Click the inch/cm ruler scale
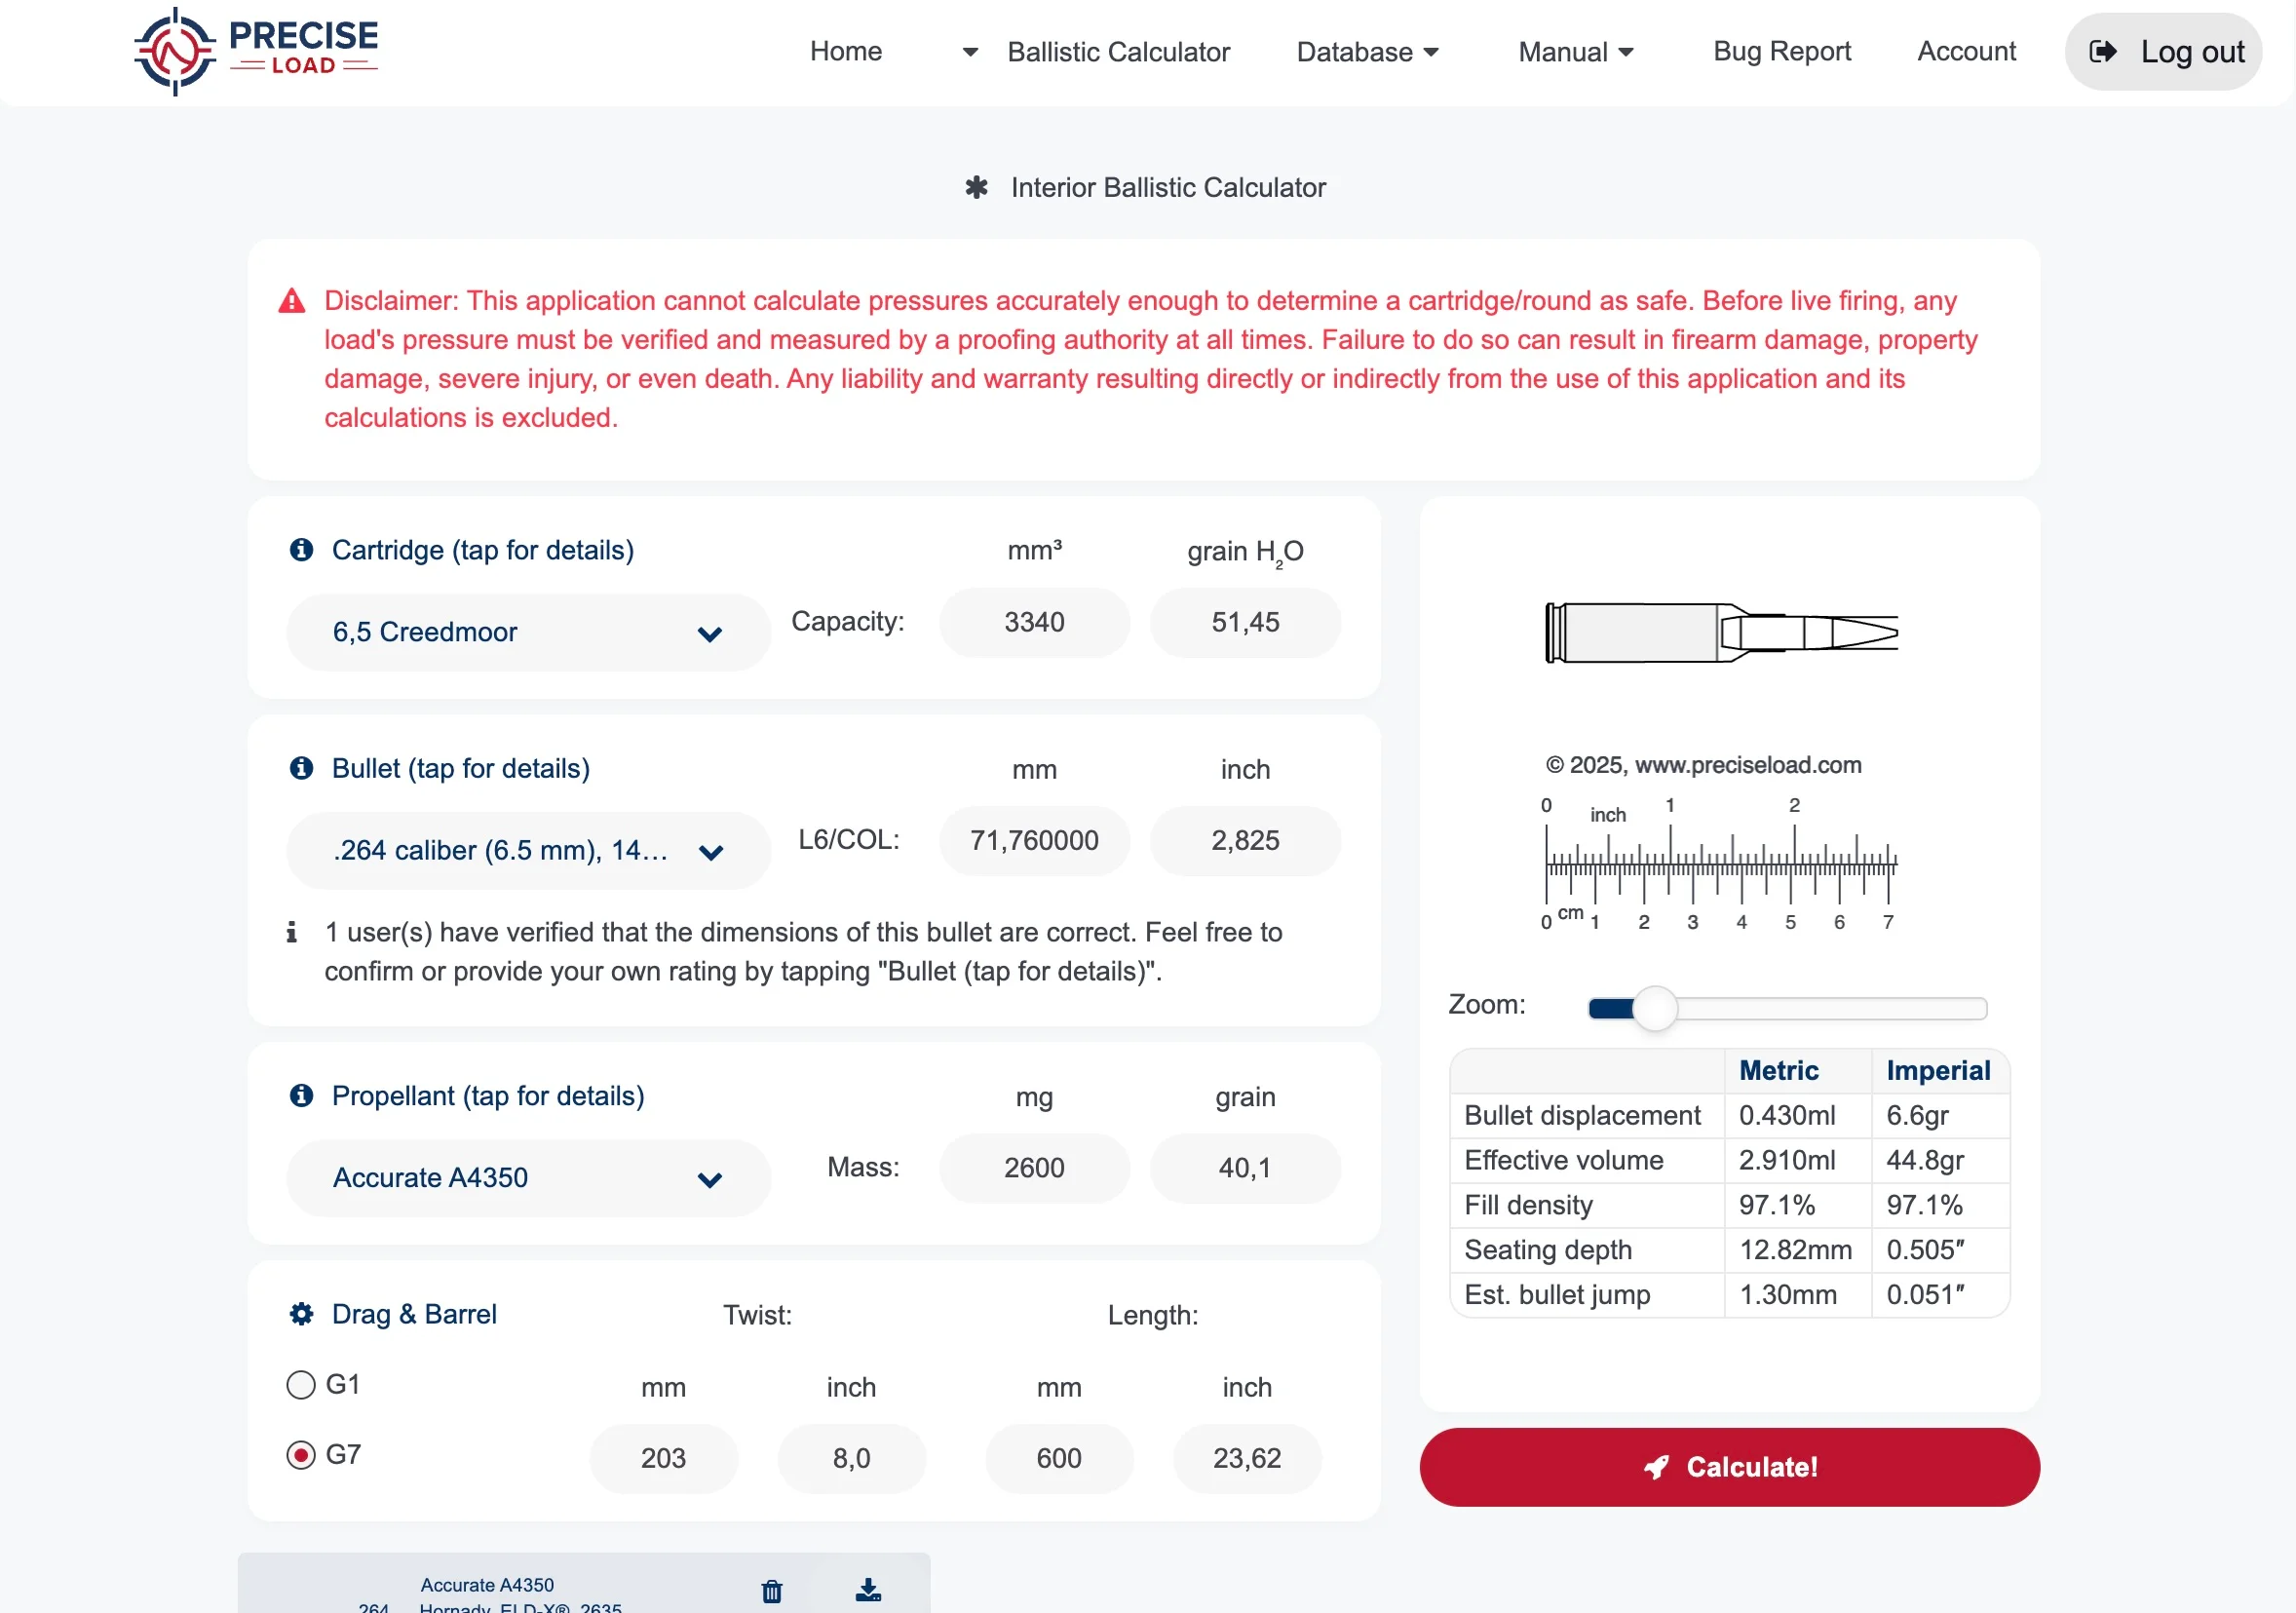This screenshot has height=1613, width=2296. pos(1720,864)
